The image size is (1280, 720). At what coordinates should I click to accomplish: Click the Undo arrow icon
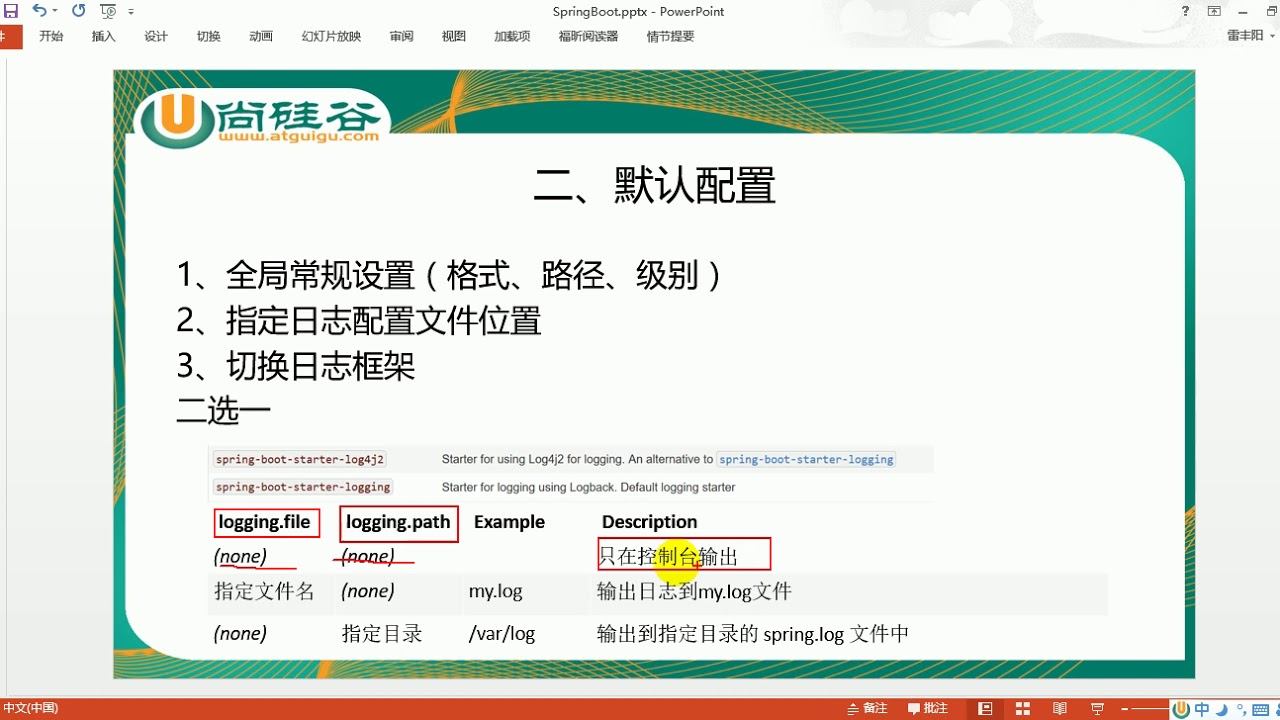(38, 11)
